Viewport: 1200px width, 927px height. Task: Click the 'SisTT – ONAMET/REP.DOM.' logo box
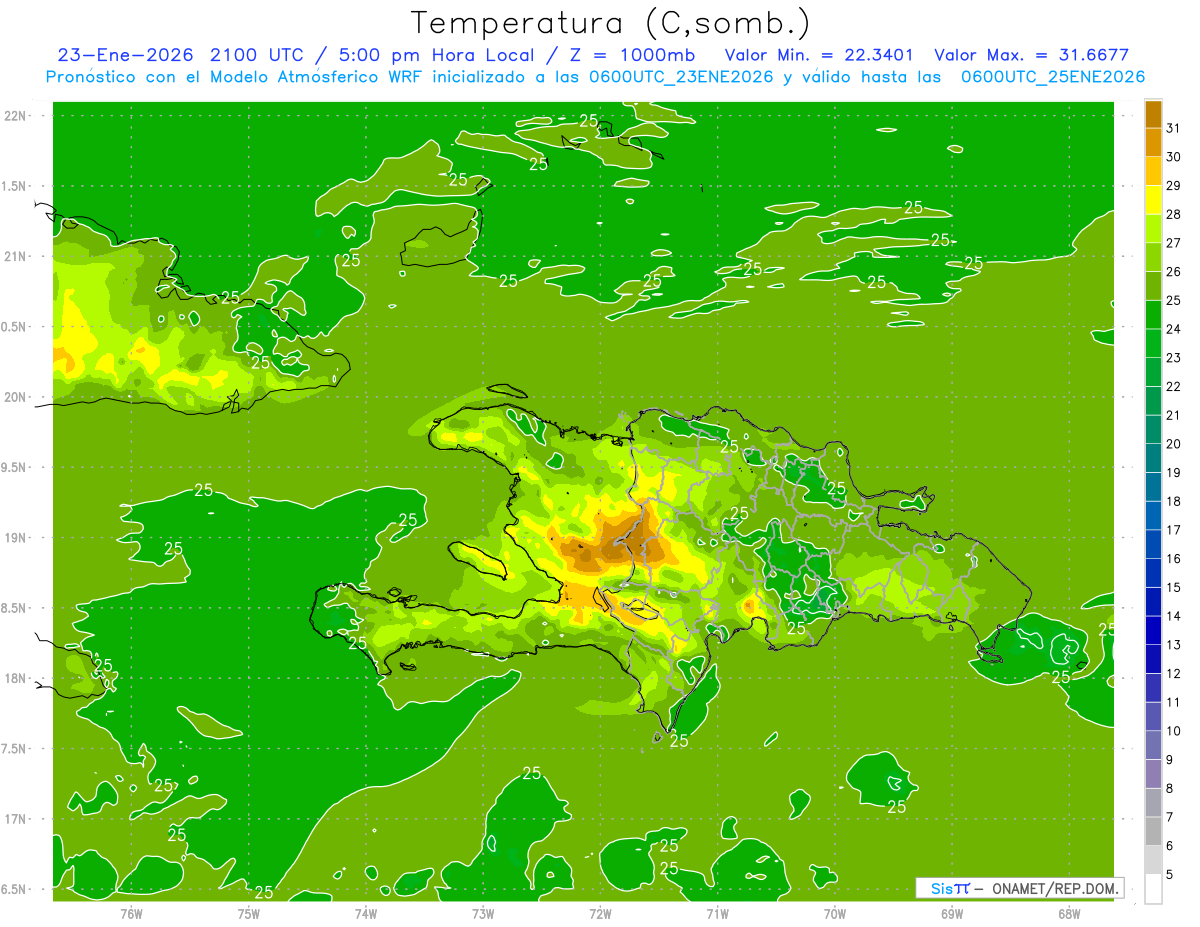pyautogui.click(x=1020, y=888)
